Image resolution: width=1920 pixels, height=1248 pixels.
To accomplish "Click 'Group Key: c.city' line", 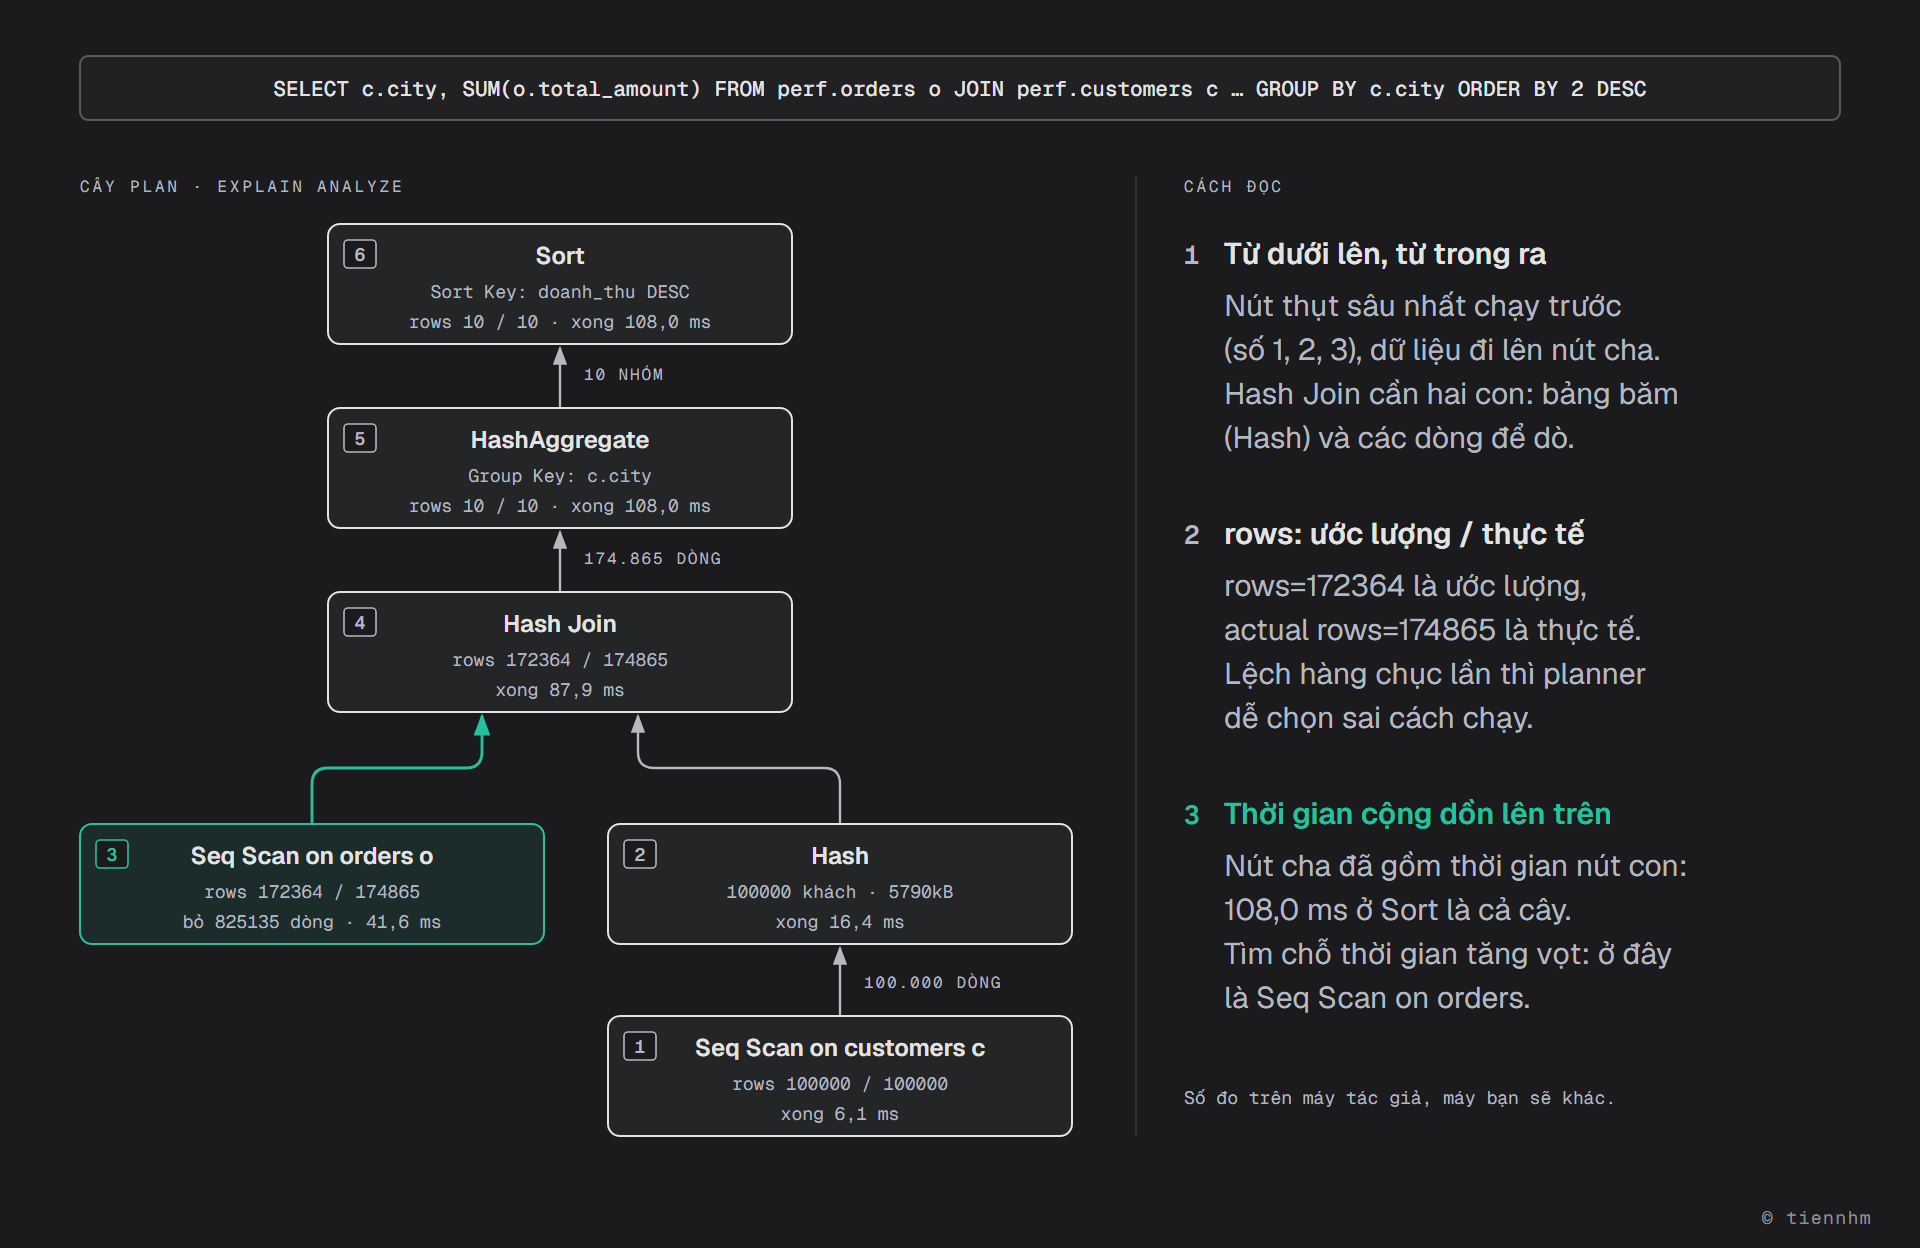I will click(559, 476).
